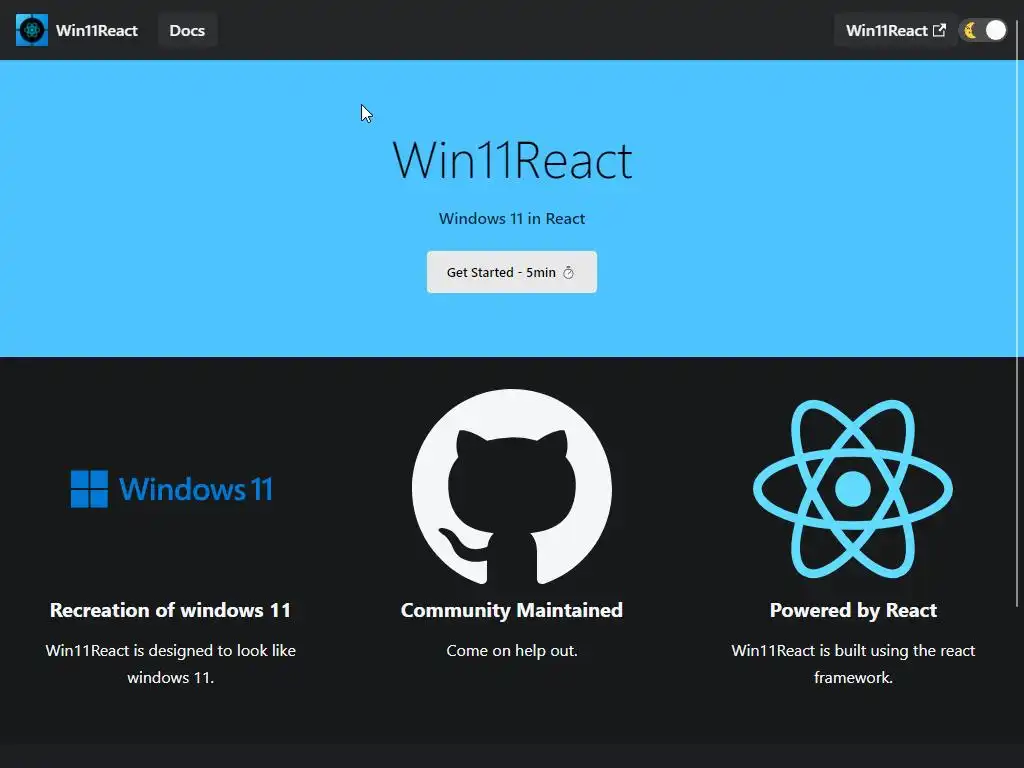Click the 'Come on help out.' text
This screenshot has width=1024, height=768.
coord(512,650)
